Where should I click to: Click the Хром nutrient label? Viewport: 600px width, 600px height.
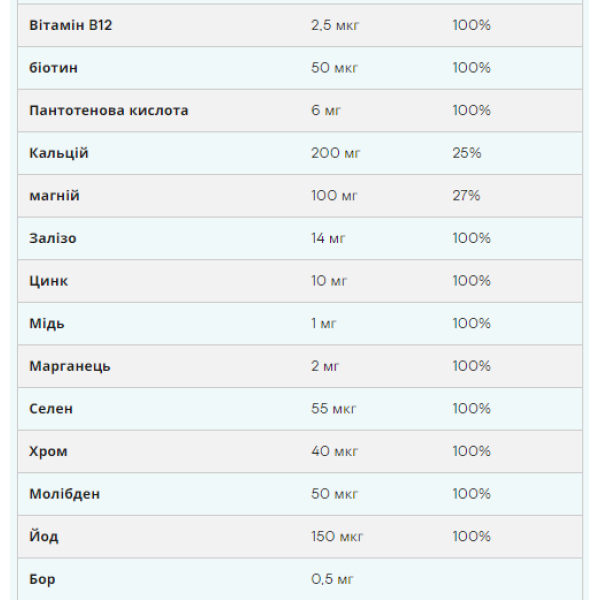click(x=49, y=451)
